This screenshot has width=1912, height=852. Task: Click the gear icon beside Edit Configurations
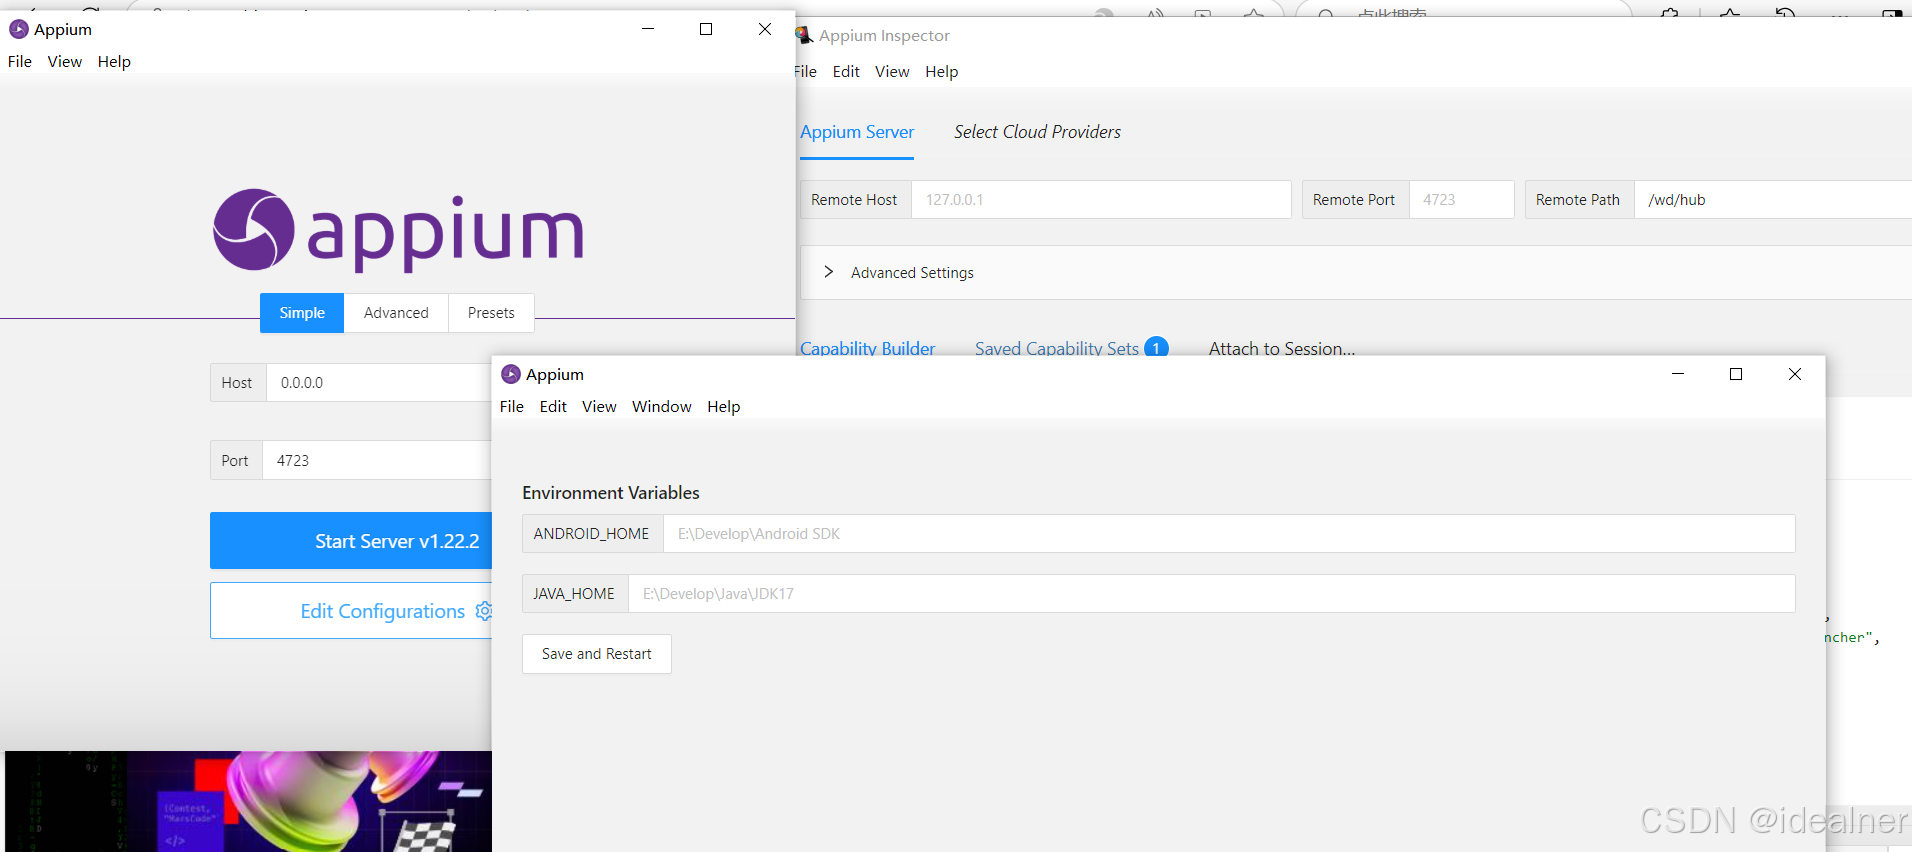pos(483,611)
